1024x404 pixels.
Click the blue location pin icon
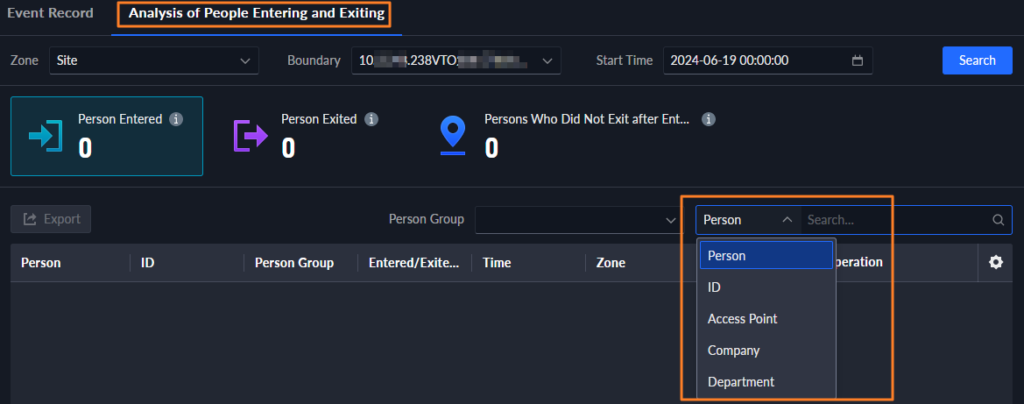pos(454,135)
